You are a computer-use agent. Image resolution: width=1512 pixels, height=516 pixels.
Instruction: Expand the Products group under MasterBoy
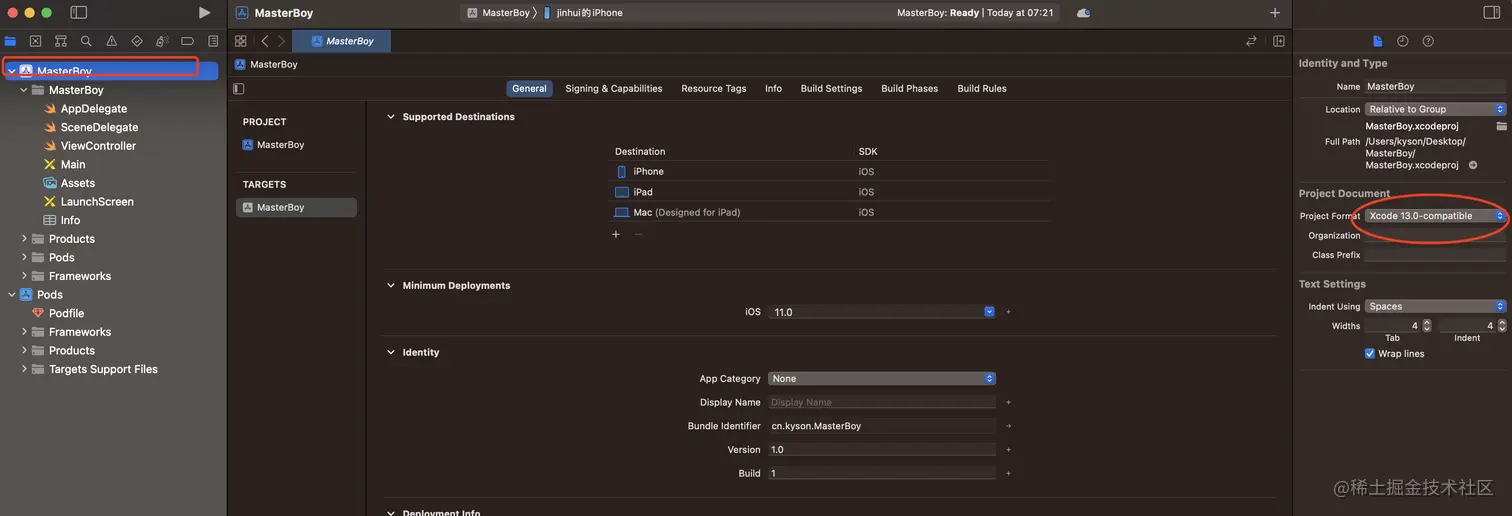(24, 239)
